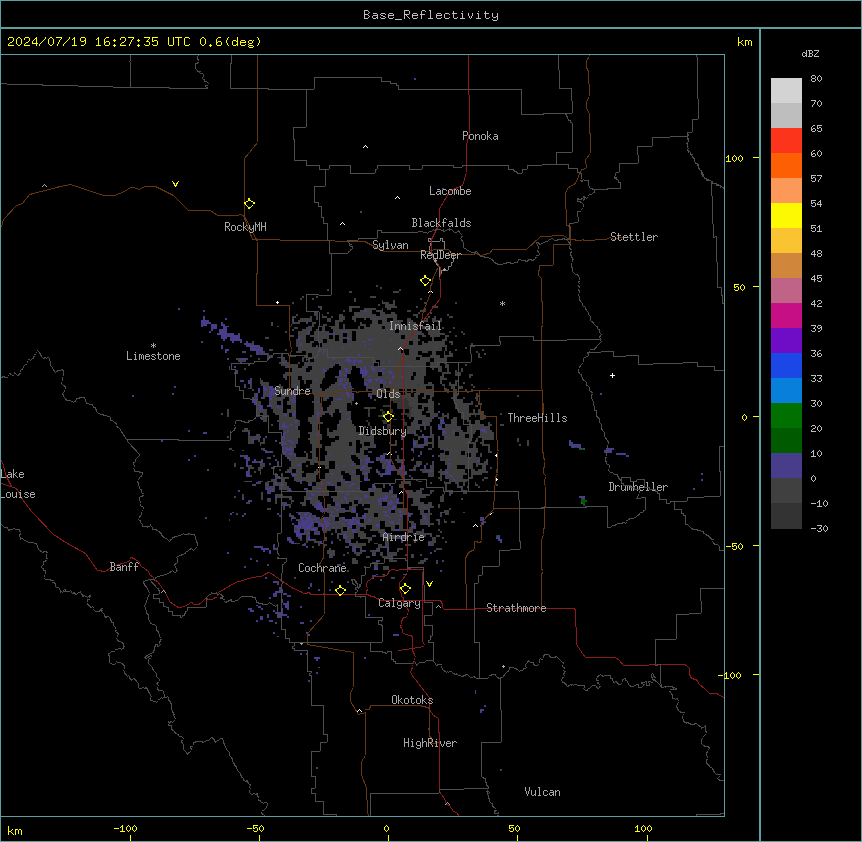Click the yellow marker below Cochrane

point(340,590)
